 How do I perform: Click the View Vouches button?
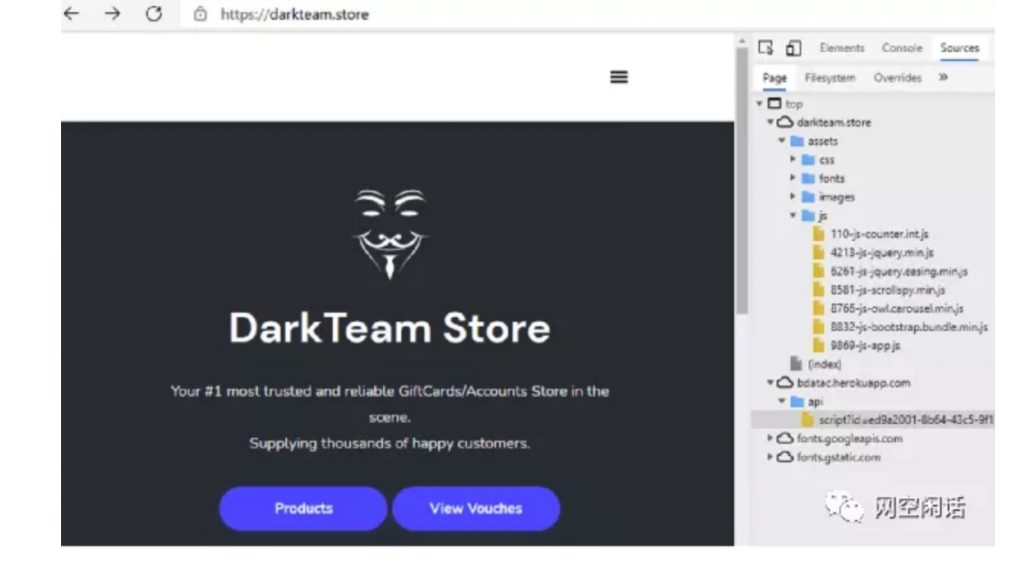pos(476,508)
